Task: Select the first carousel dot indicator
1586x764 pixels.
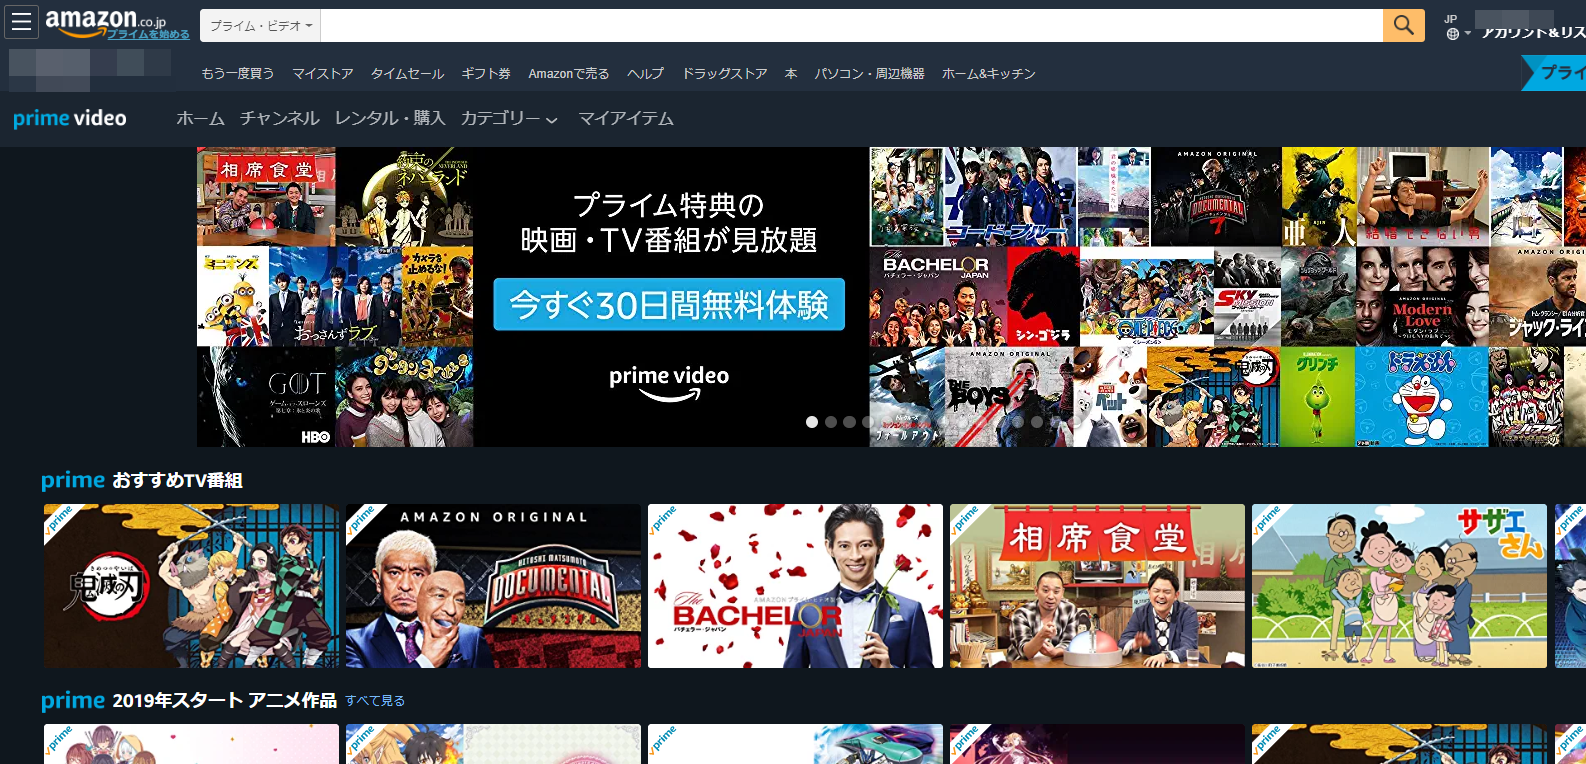Action: tap(812, 422)
